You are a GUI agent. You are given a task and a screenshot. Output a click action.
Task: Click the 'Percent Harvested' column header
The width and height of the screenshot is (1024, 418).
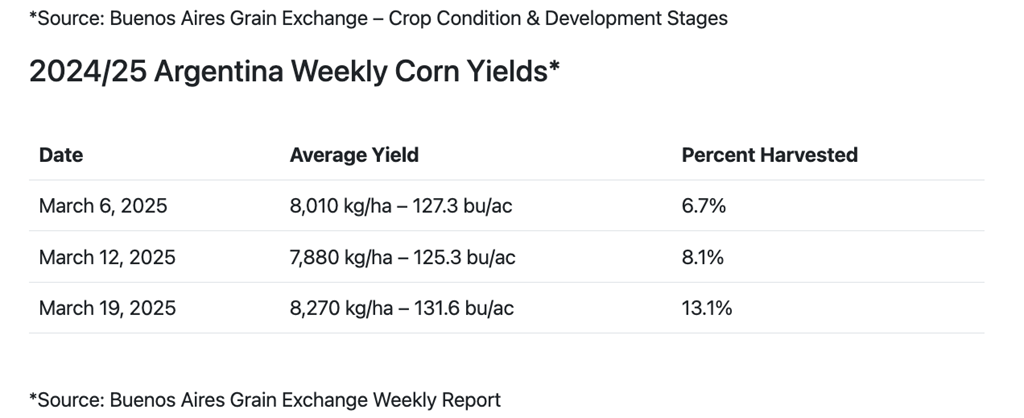click(769, 155)
